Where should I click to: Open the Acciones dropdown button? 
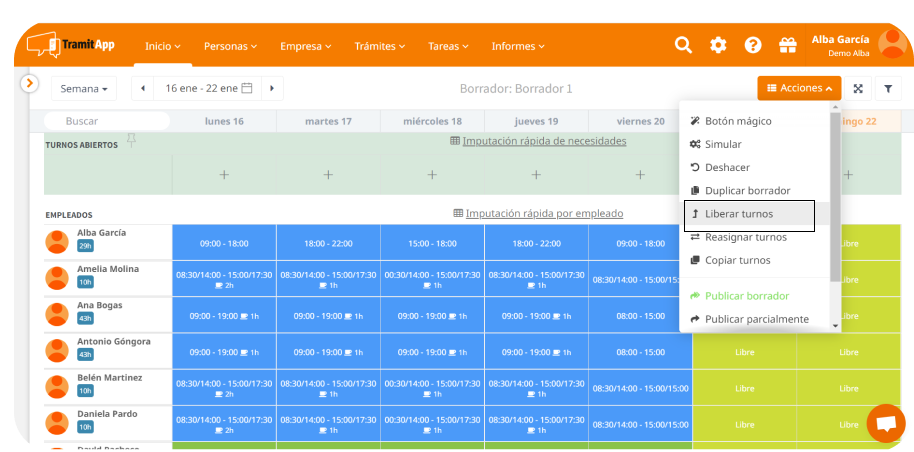point(799,88)
